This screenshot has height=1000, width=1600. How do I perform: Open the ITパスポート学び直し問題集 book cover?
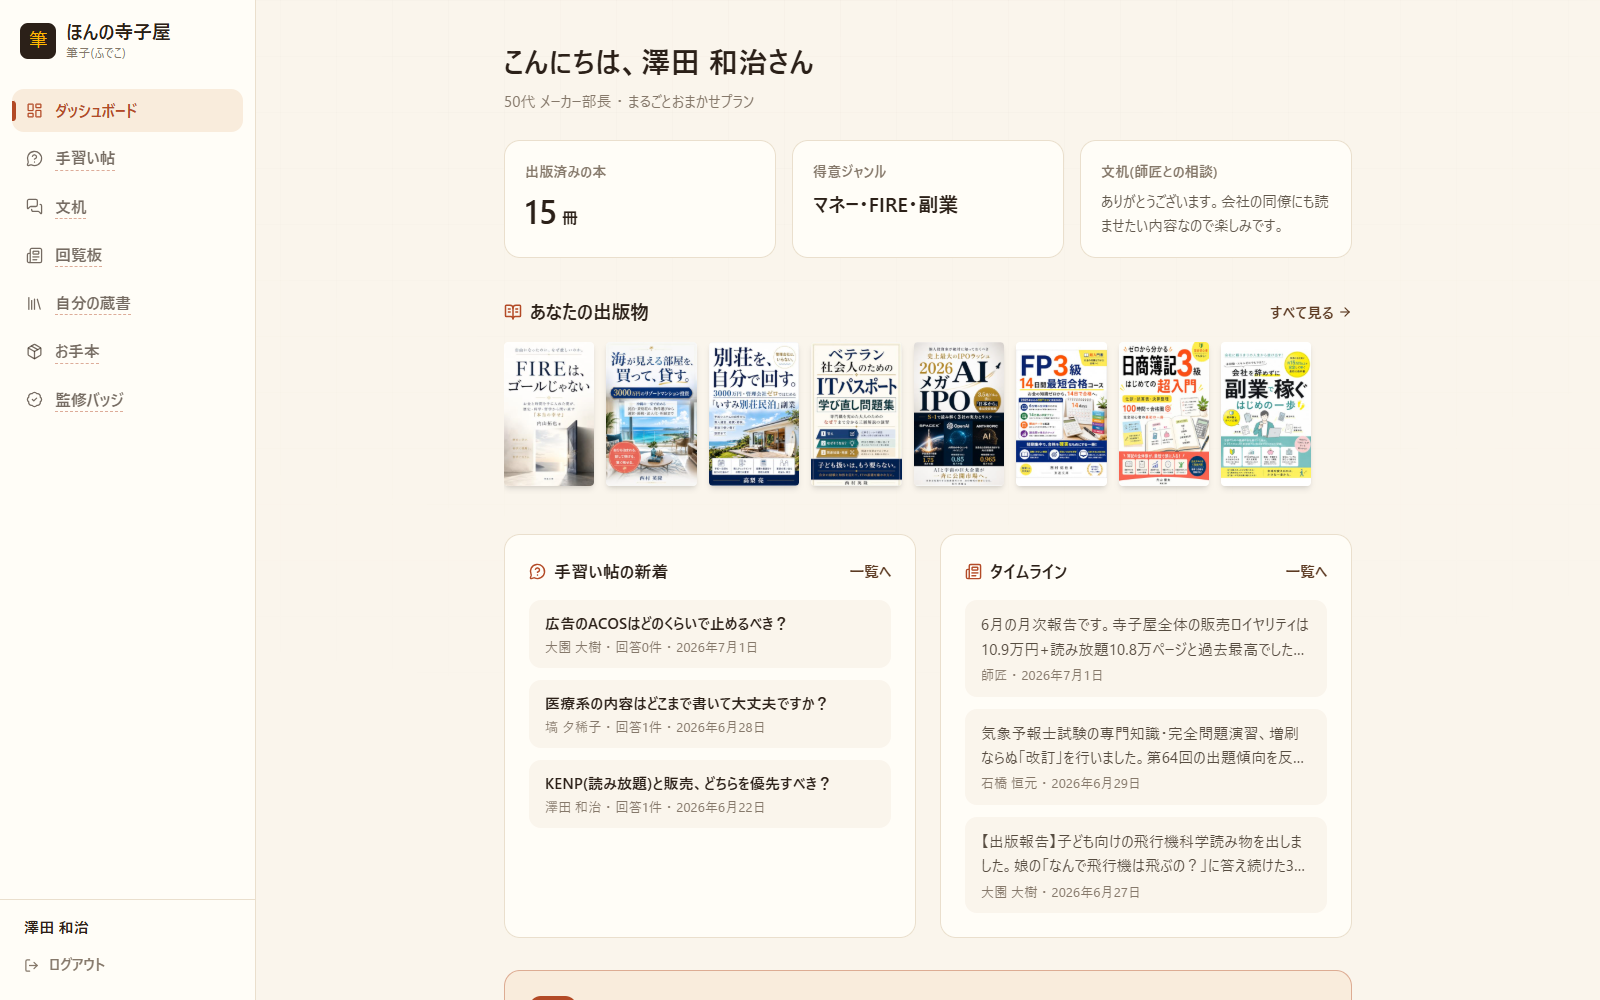pos(856,414)
